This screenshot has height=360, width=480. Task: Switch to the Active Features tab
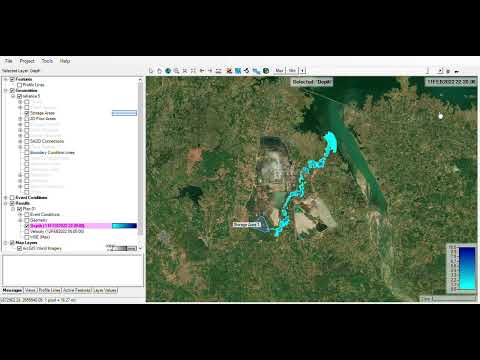tap(77, 291)
